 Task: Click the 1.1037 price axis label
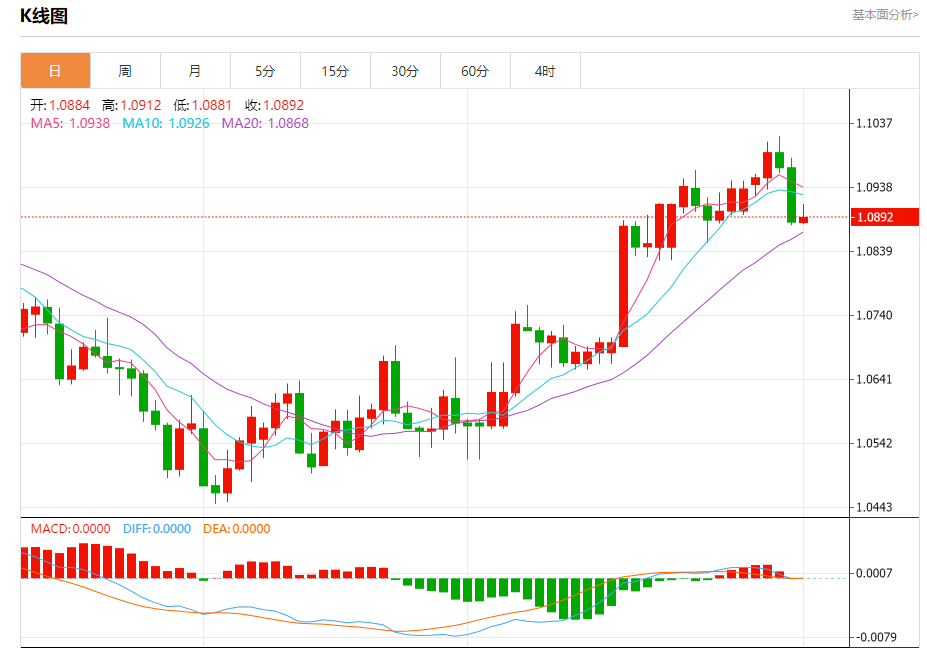pyautogui.click(x=874, y=124)
